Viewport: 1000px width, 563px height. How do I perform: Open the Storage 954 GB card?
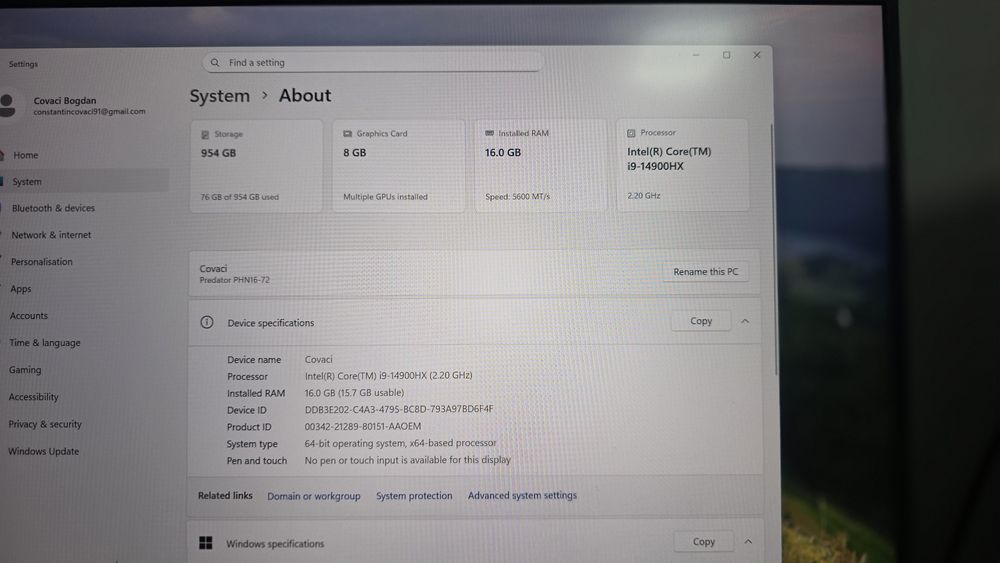point(256,166)
